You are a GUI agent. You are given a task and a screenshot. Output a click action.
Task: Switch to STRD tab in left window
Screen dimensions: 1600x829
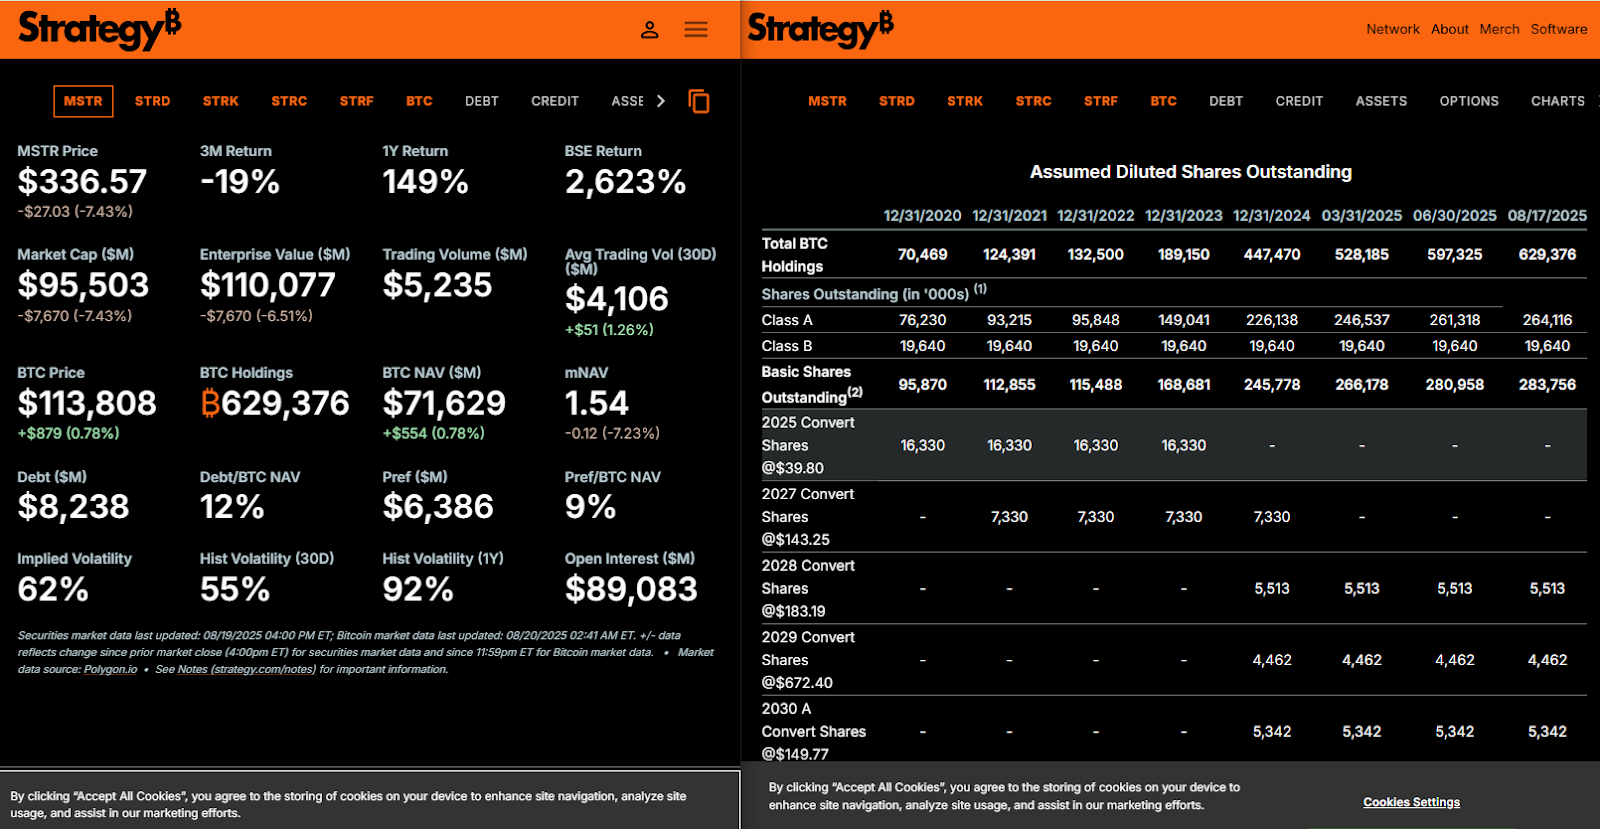point(152,101)
